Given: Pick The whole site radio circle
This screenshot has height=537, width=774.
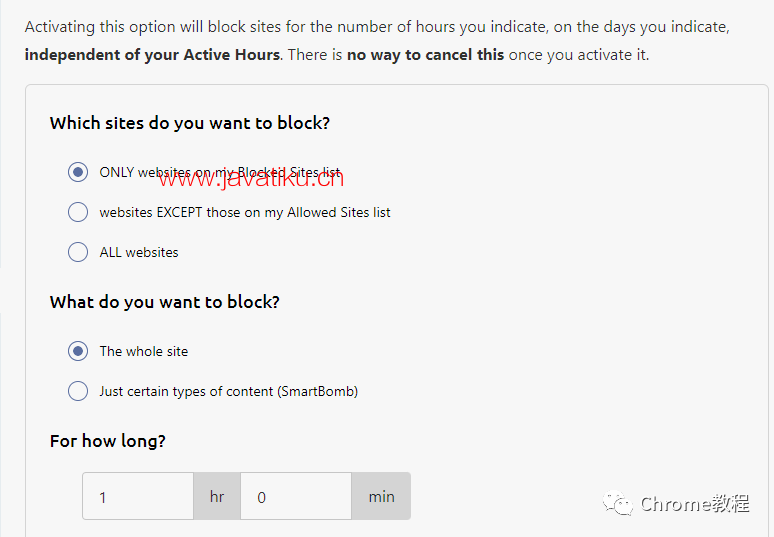Looking at the screenshot, I should click(78, 351).
